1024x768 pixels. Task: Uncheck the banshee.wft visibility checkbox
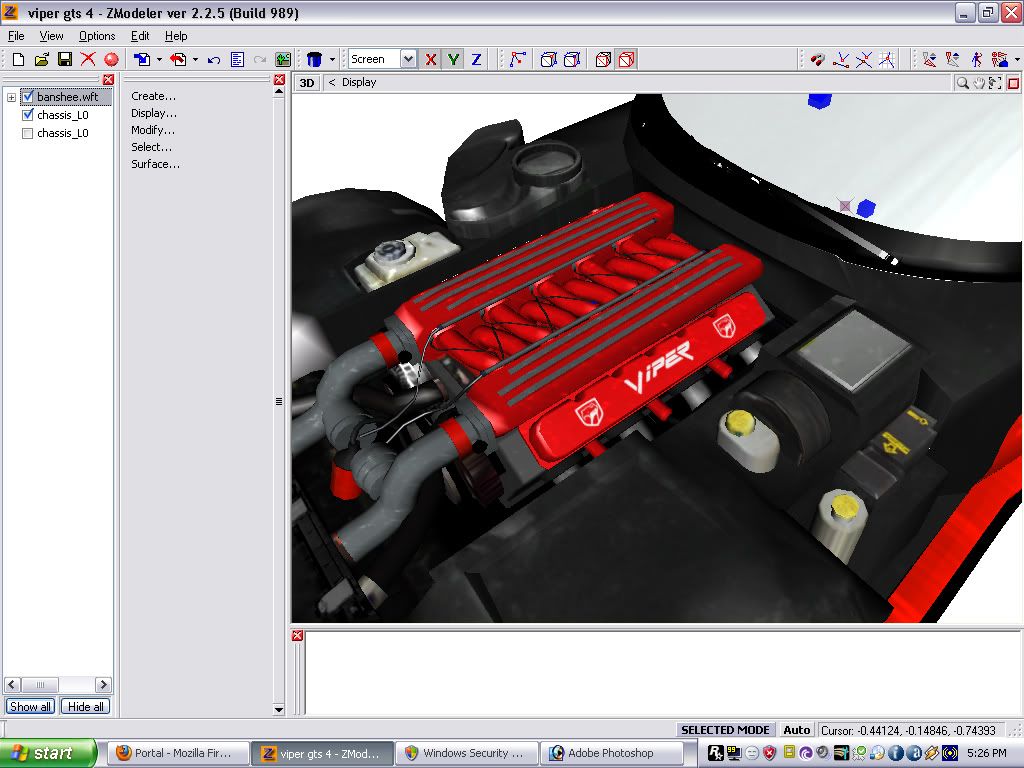point(28,97)
